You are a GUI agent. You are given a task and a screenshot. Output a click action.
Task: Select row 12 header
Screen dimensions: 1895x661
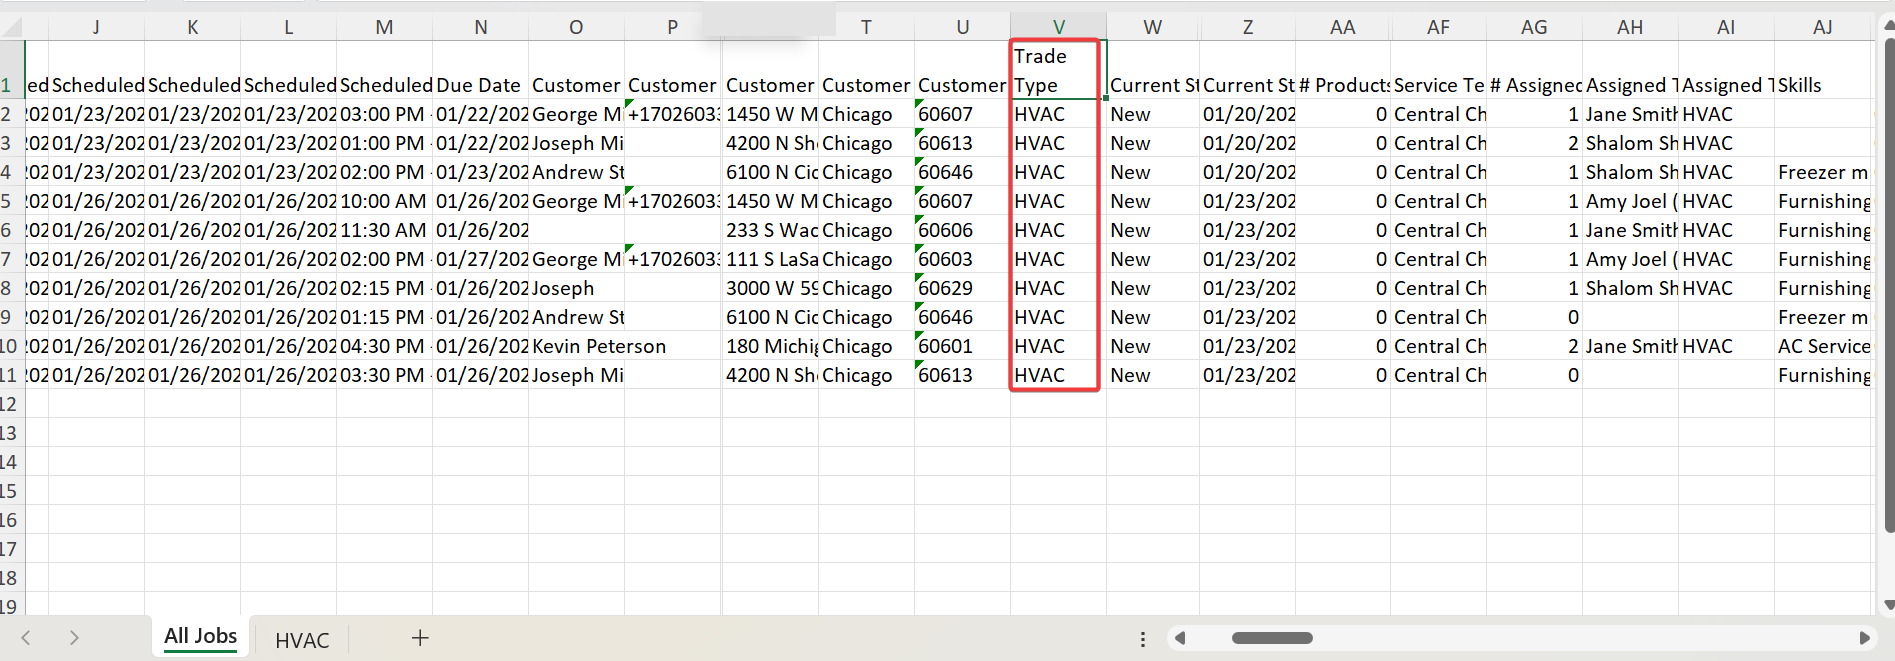pos(11,404)
